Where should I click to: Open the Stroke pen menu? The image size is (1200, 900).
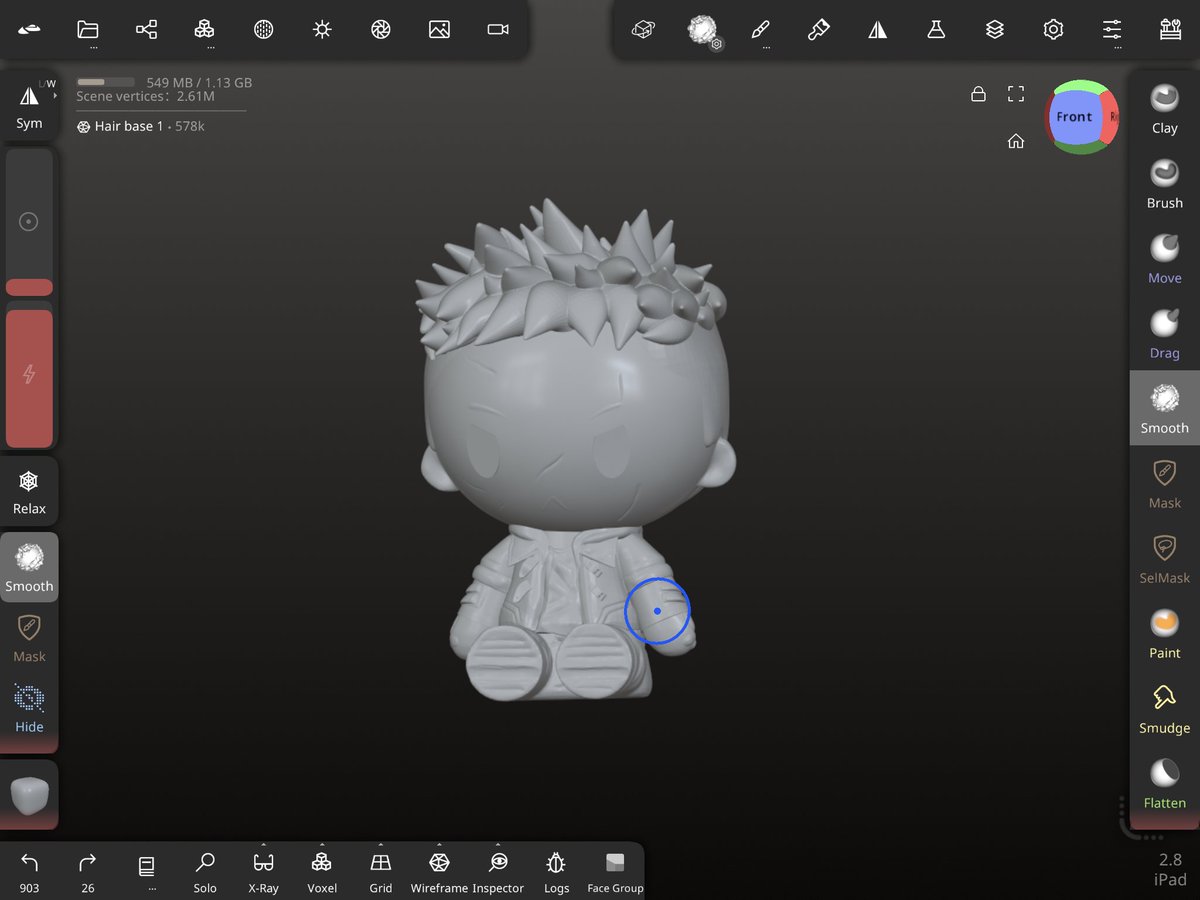760,30
